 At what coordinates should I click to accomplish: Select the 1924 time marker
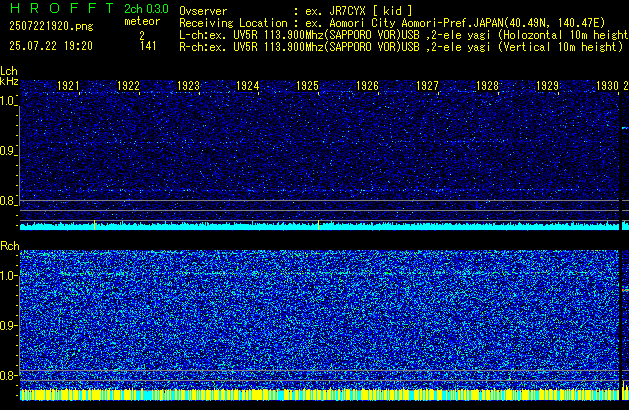pyautogui.click(x=248, y=86)
